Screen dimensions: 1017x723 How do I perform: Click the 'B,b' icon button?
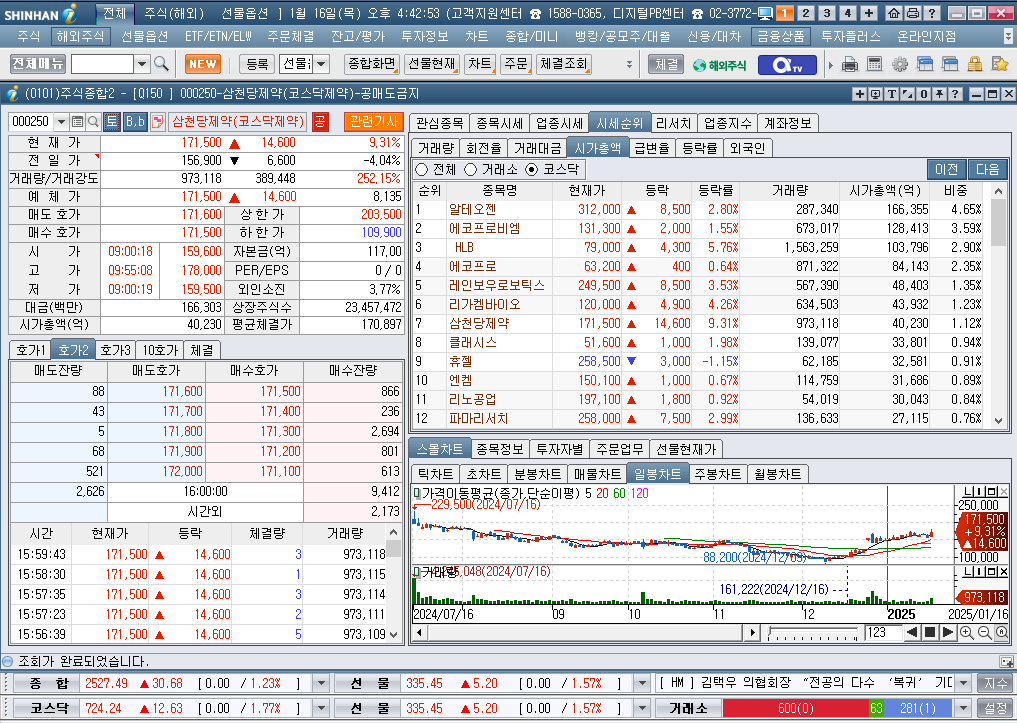pos(135,121)
